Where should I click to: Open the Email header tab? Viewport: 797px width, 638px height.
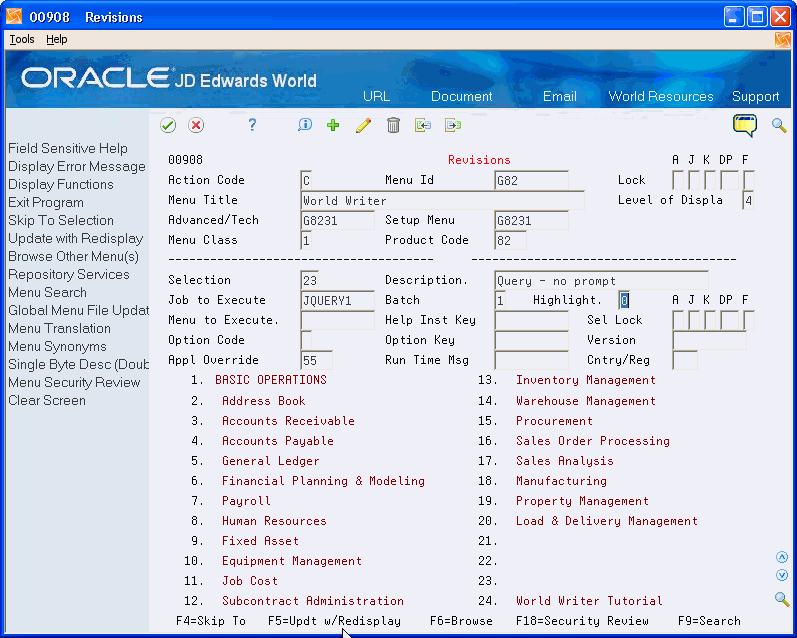[560, 97]
